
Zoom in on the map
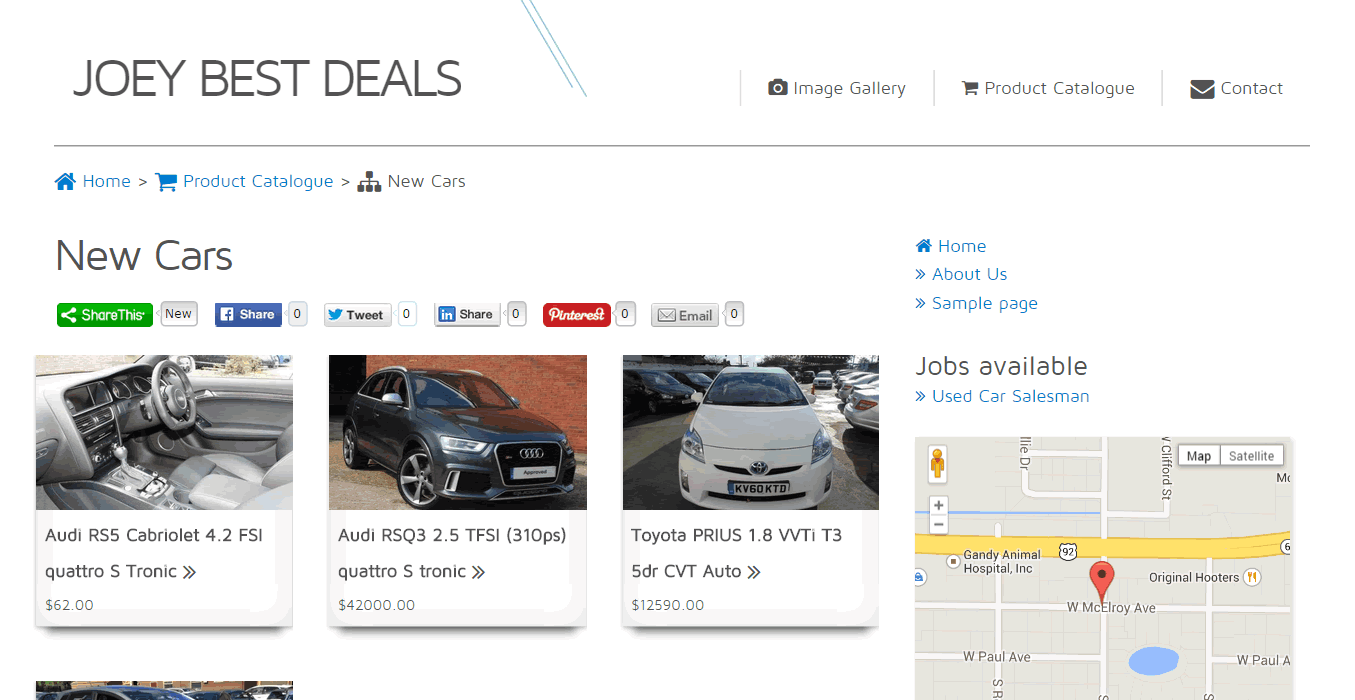click(x=938, y=506)
